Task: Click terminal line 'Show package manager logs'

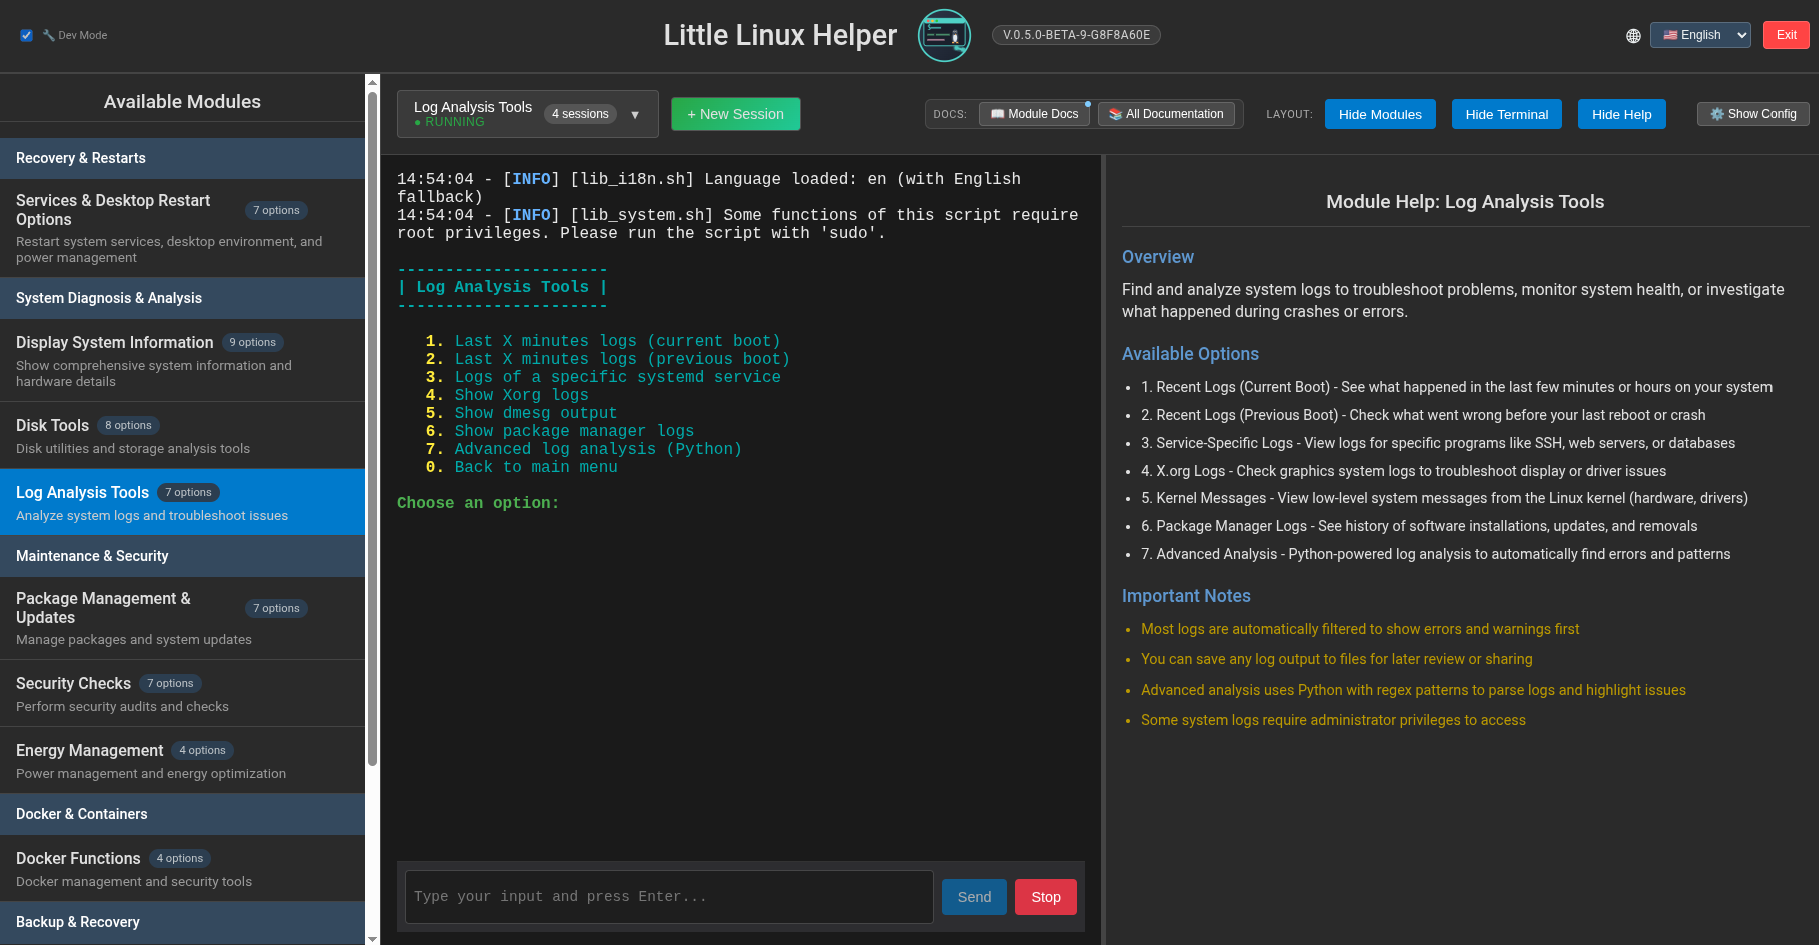Action: click(x=574, y=431)
